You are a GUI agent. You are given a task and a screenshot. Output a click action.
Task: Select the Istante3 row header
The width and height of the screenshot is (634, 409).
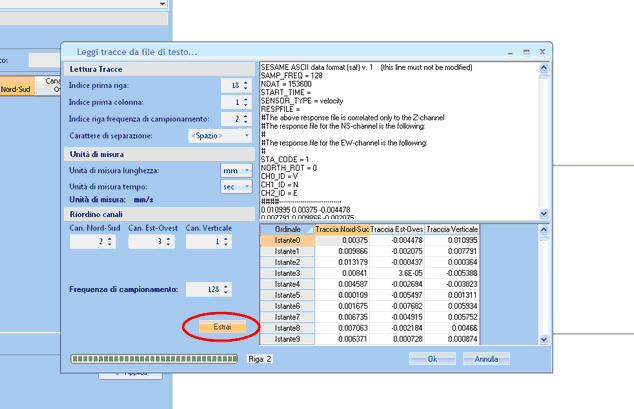point(287,273)
